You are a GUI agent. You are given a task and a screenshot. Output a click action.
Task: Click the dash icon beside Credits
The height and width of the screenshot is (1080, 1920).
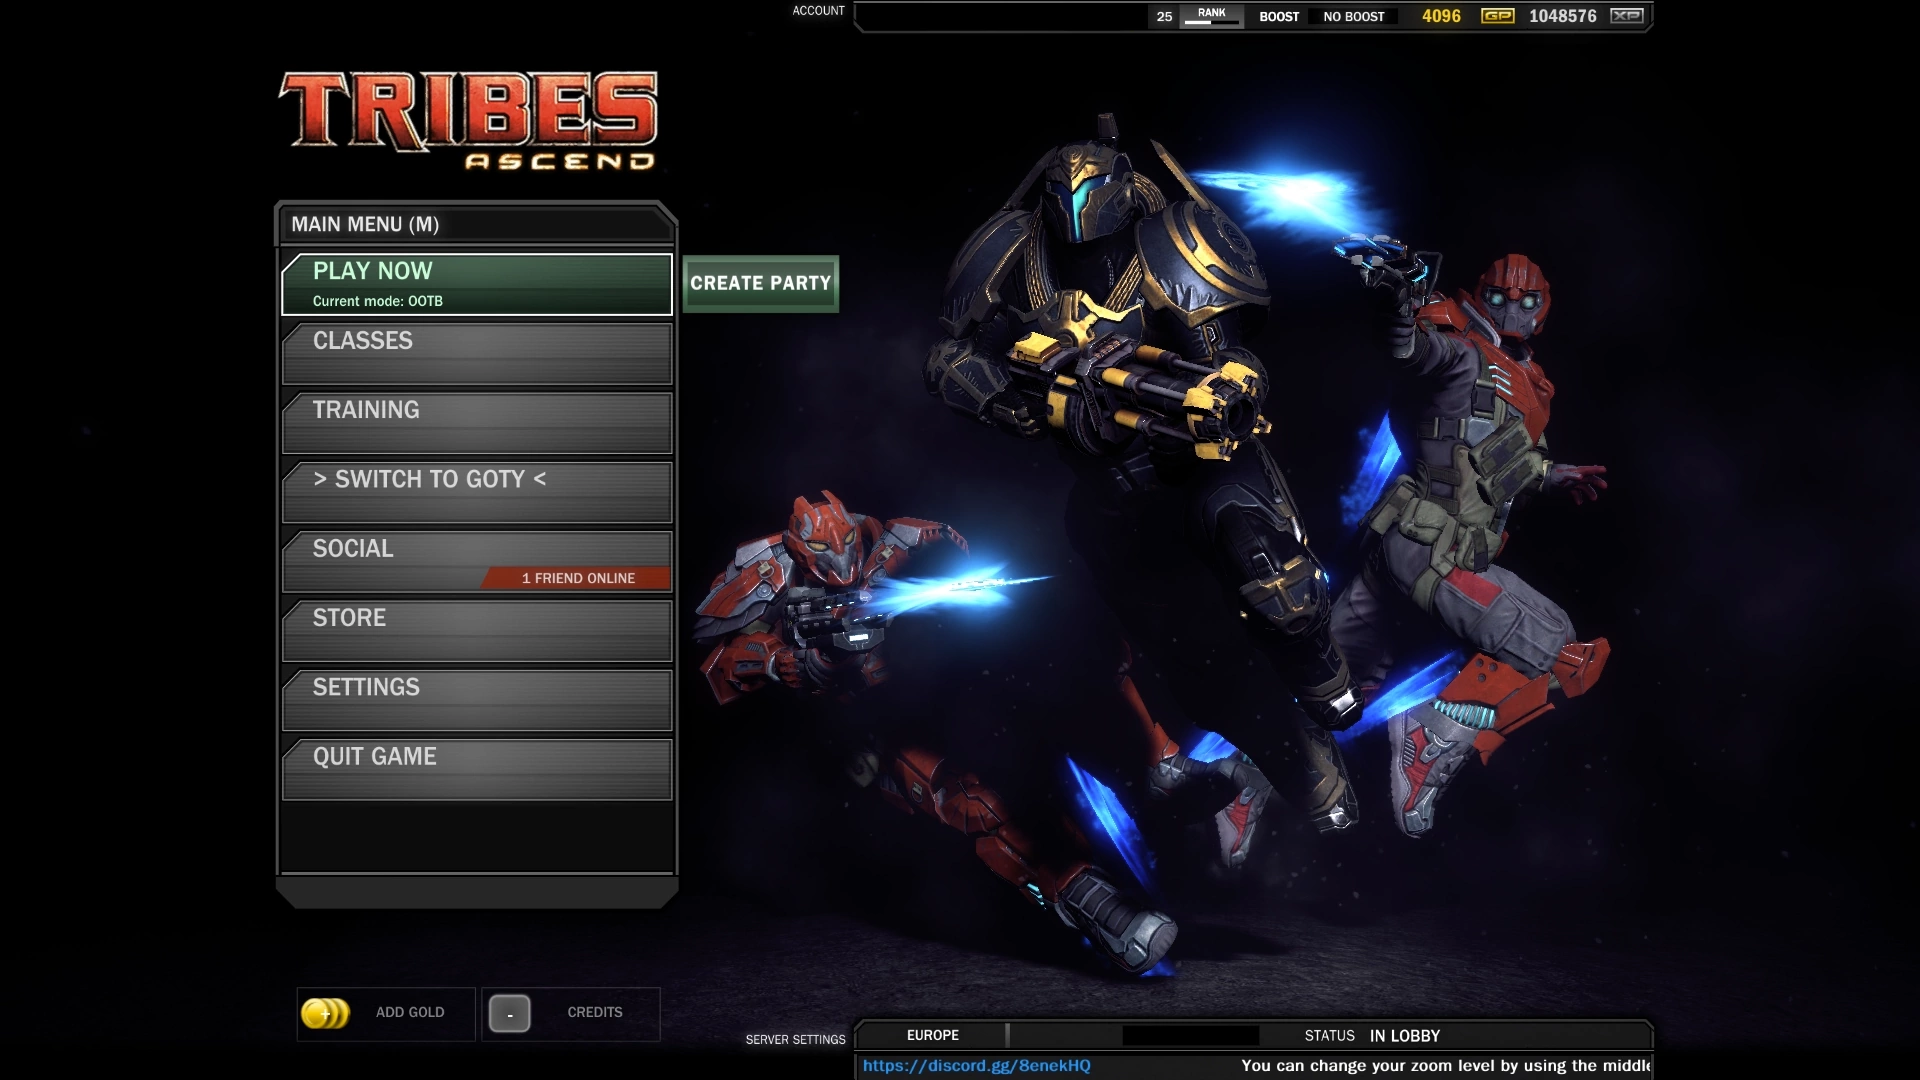(x=509, y=1013)
